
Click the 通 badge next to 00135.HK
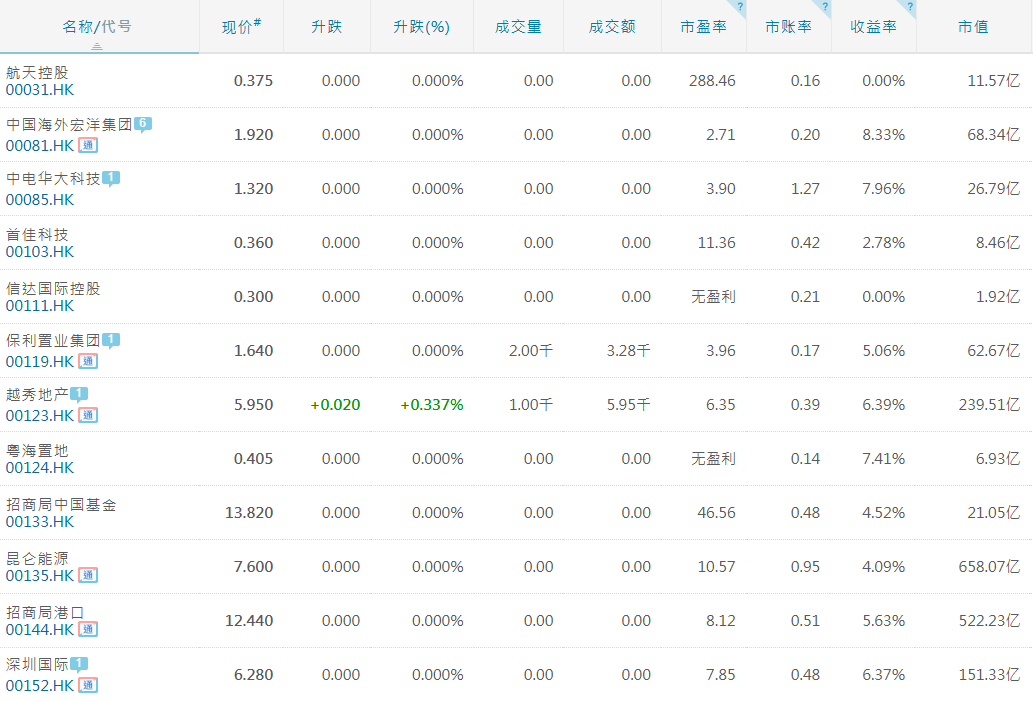point(88,576)
